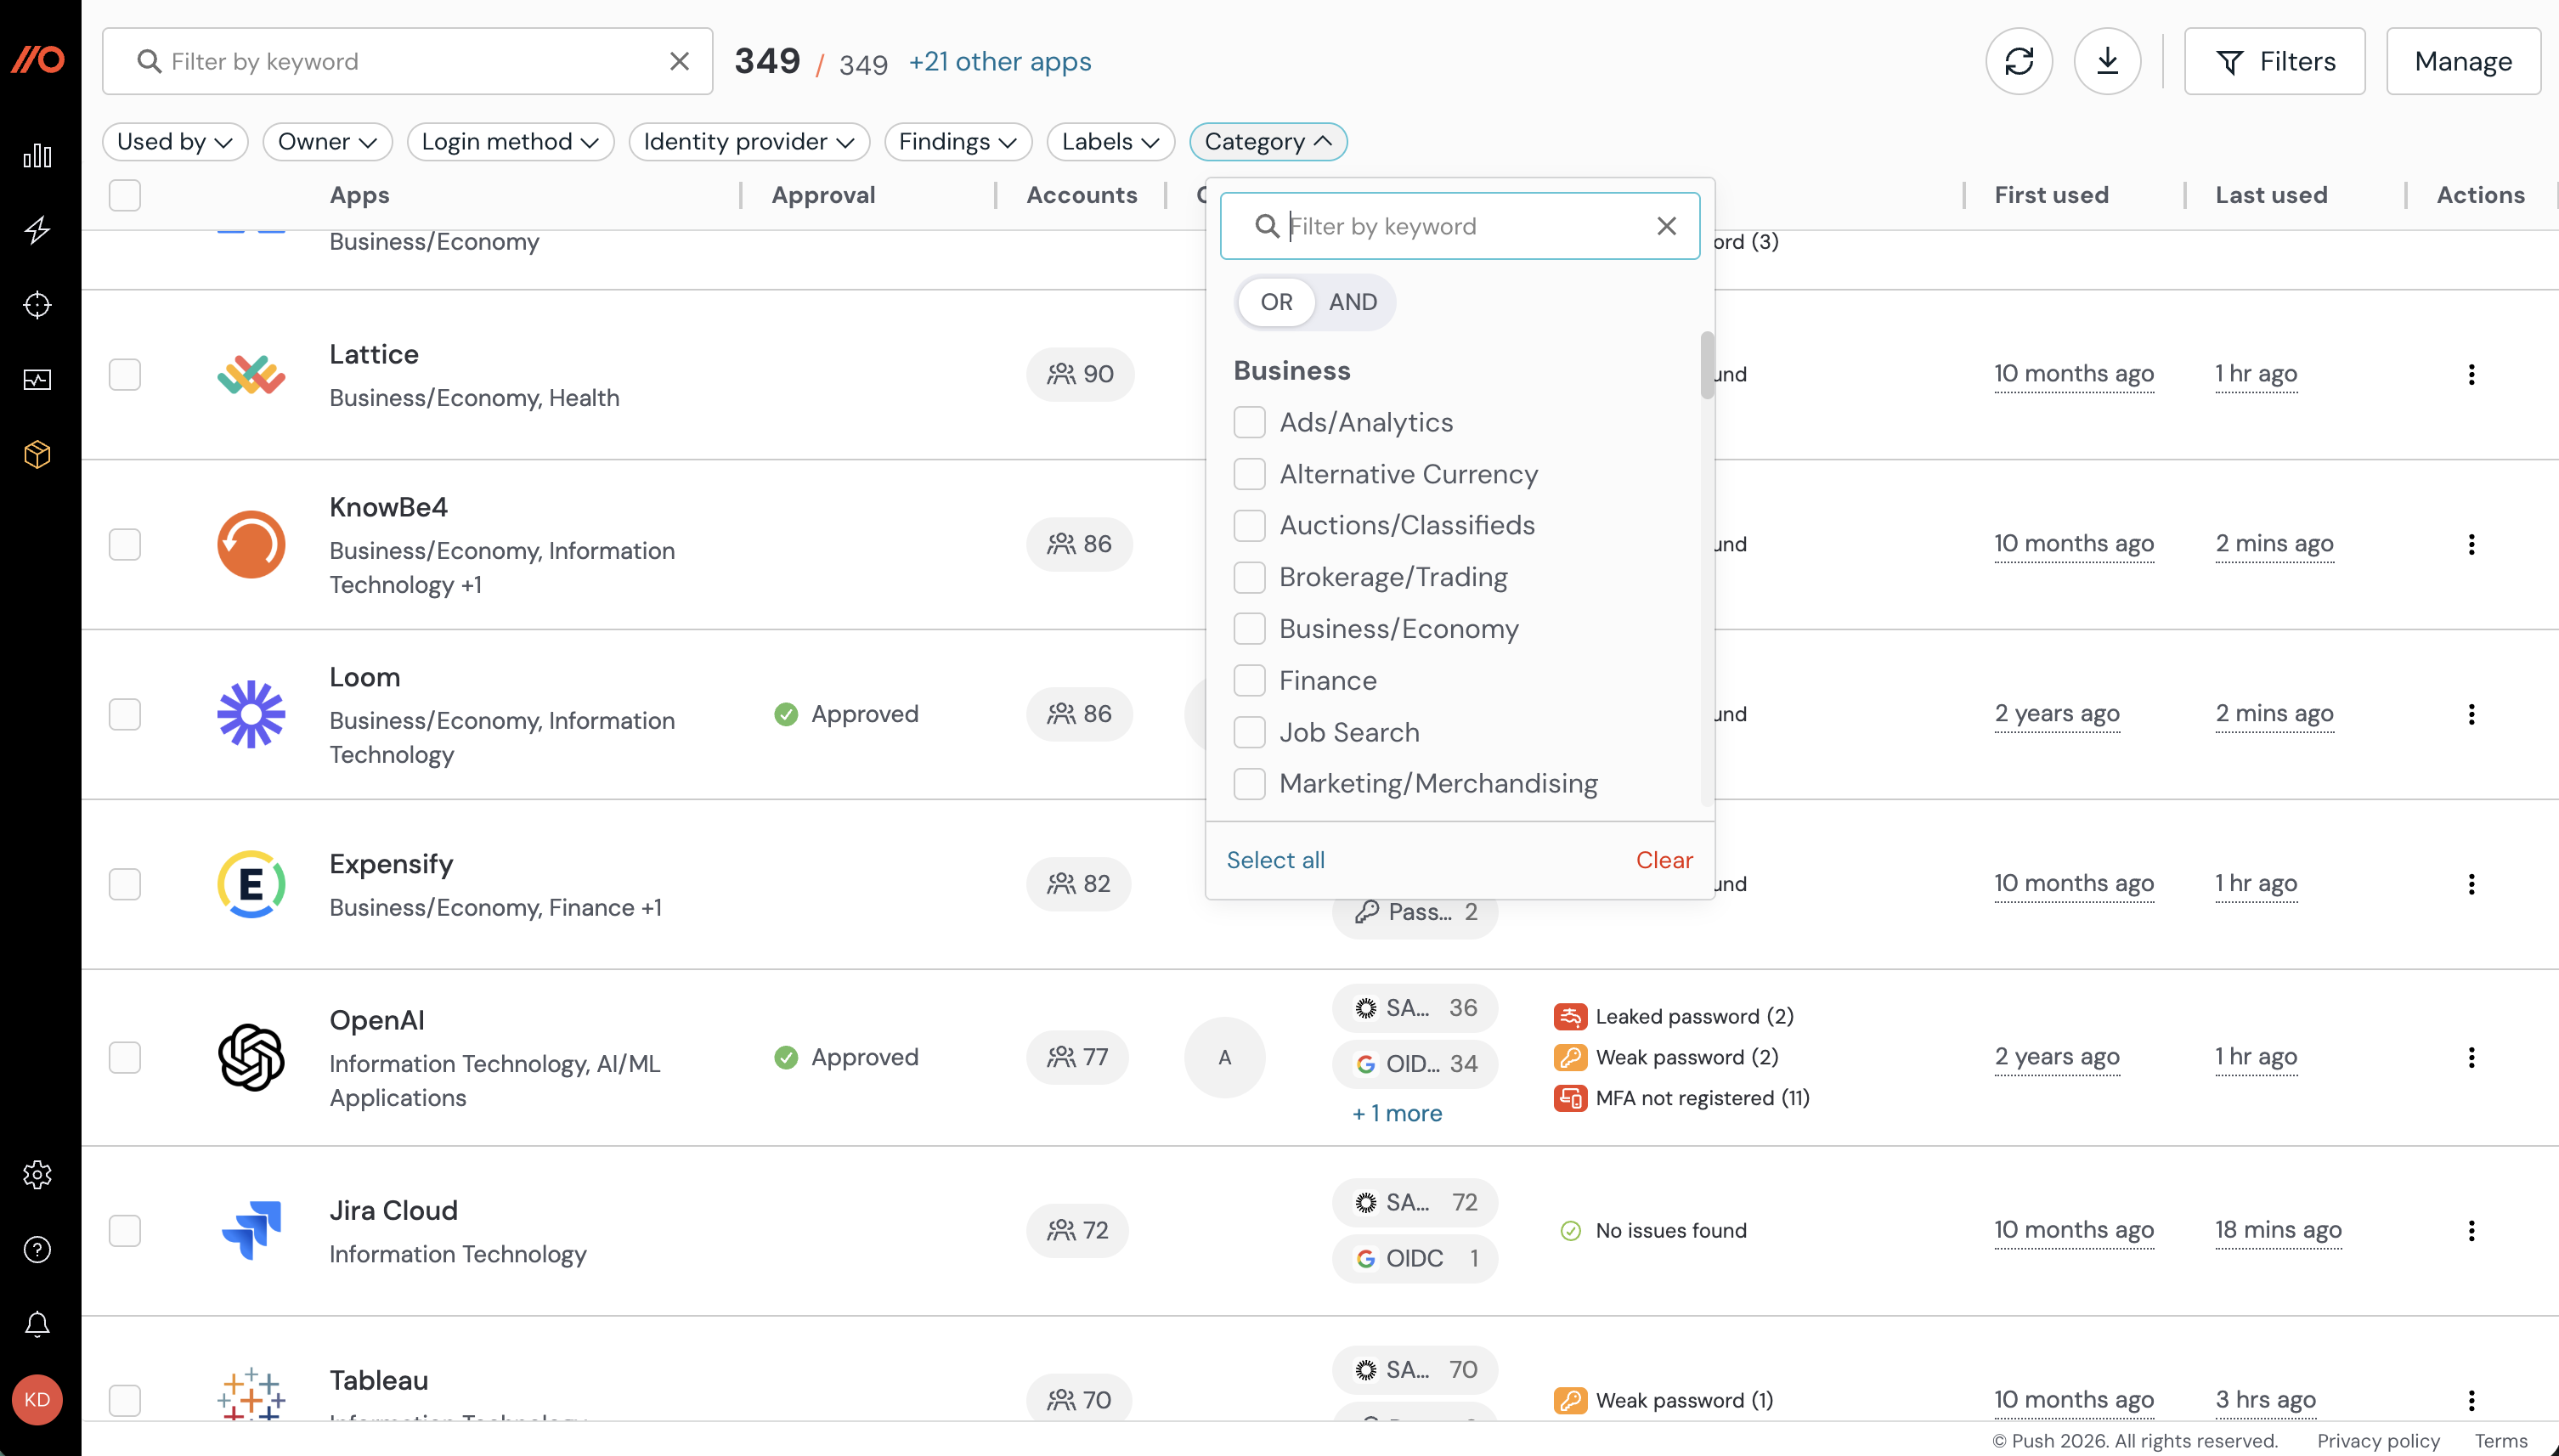This screenshot has width=2559, height=1456.
Task: Open actions menu for Jira Cloud row
Action: pyautogui.click(x=2471, y=1230)
